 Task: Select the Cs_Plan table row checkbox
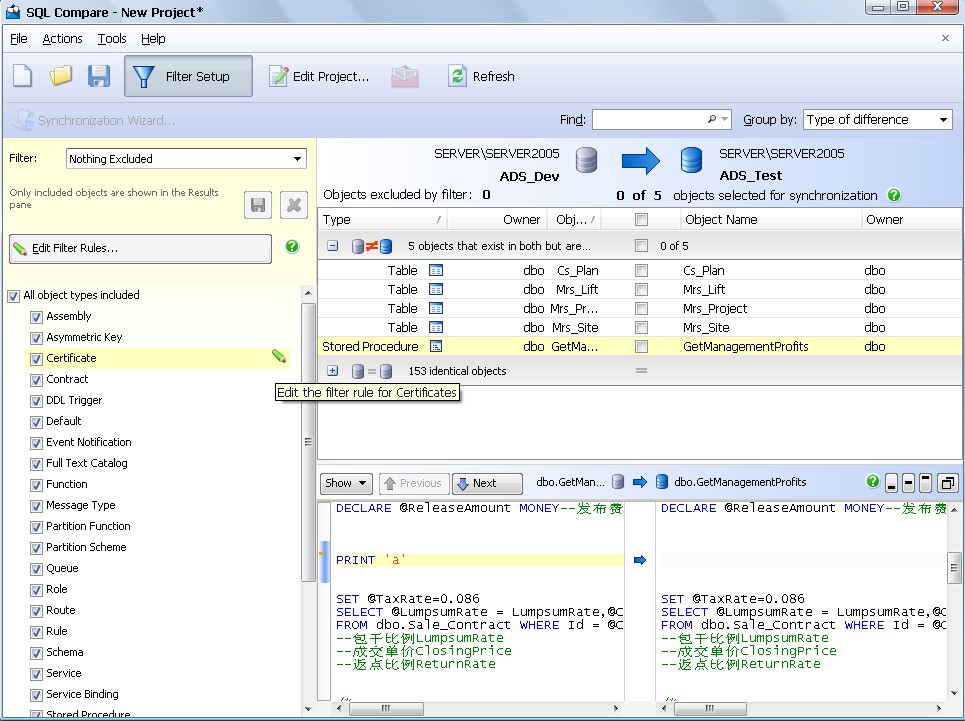click(x=641, y=270)
